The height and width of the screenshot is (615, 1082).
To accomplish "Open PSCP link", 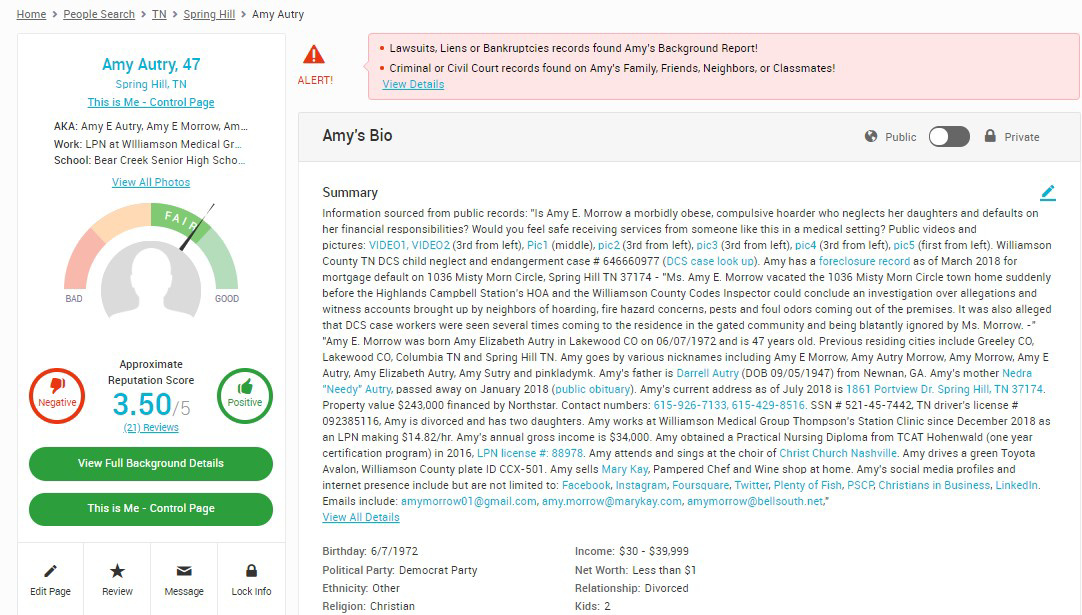I will [860, 485].
